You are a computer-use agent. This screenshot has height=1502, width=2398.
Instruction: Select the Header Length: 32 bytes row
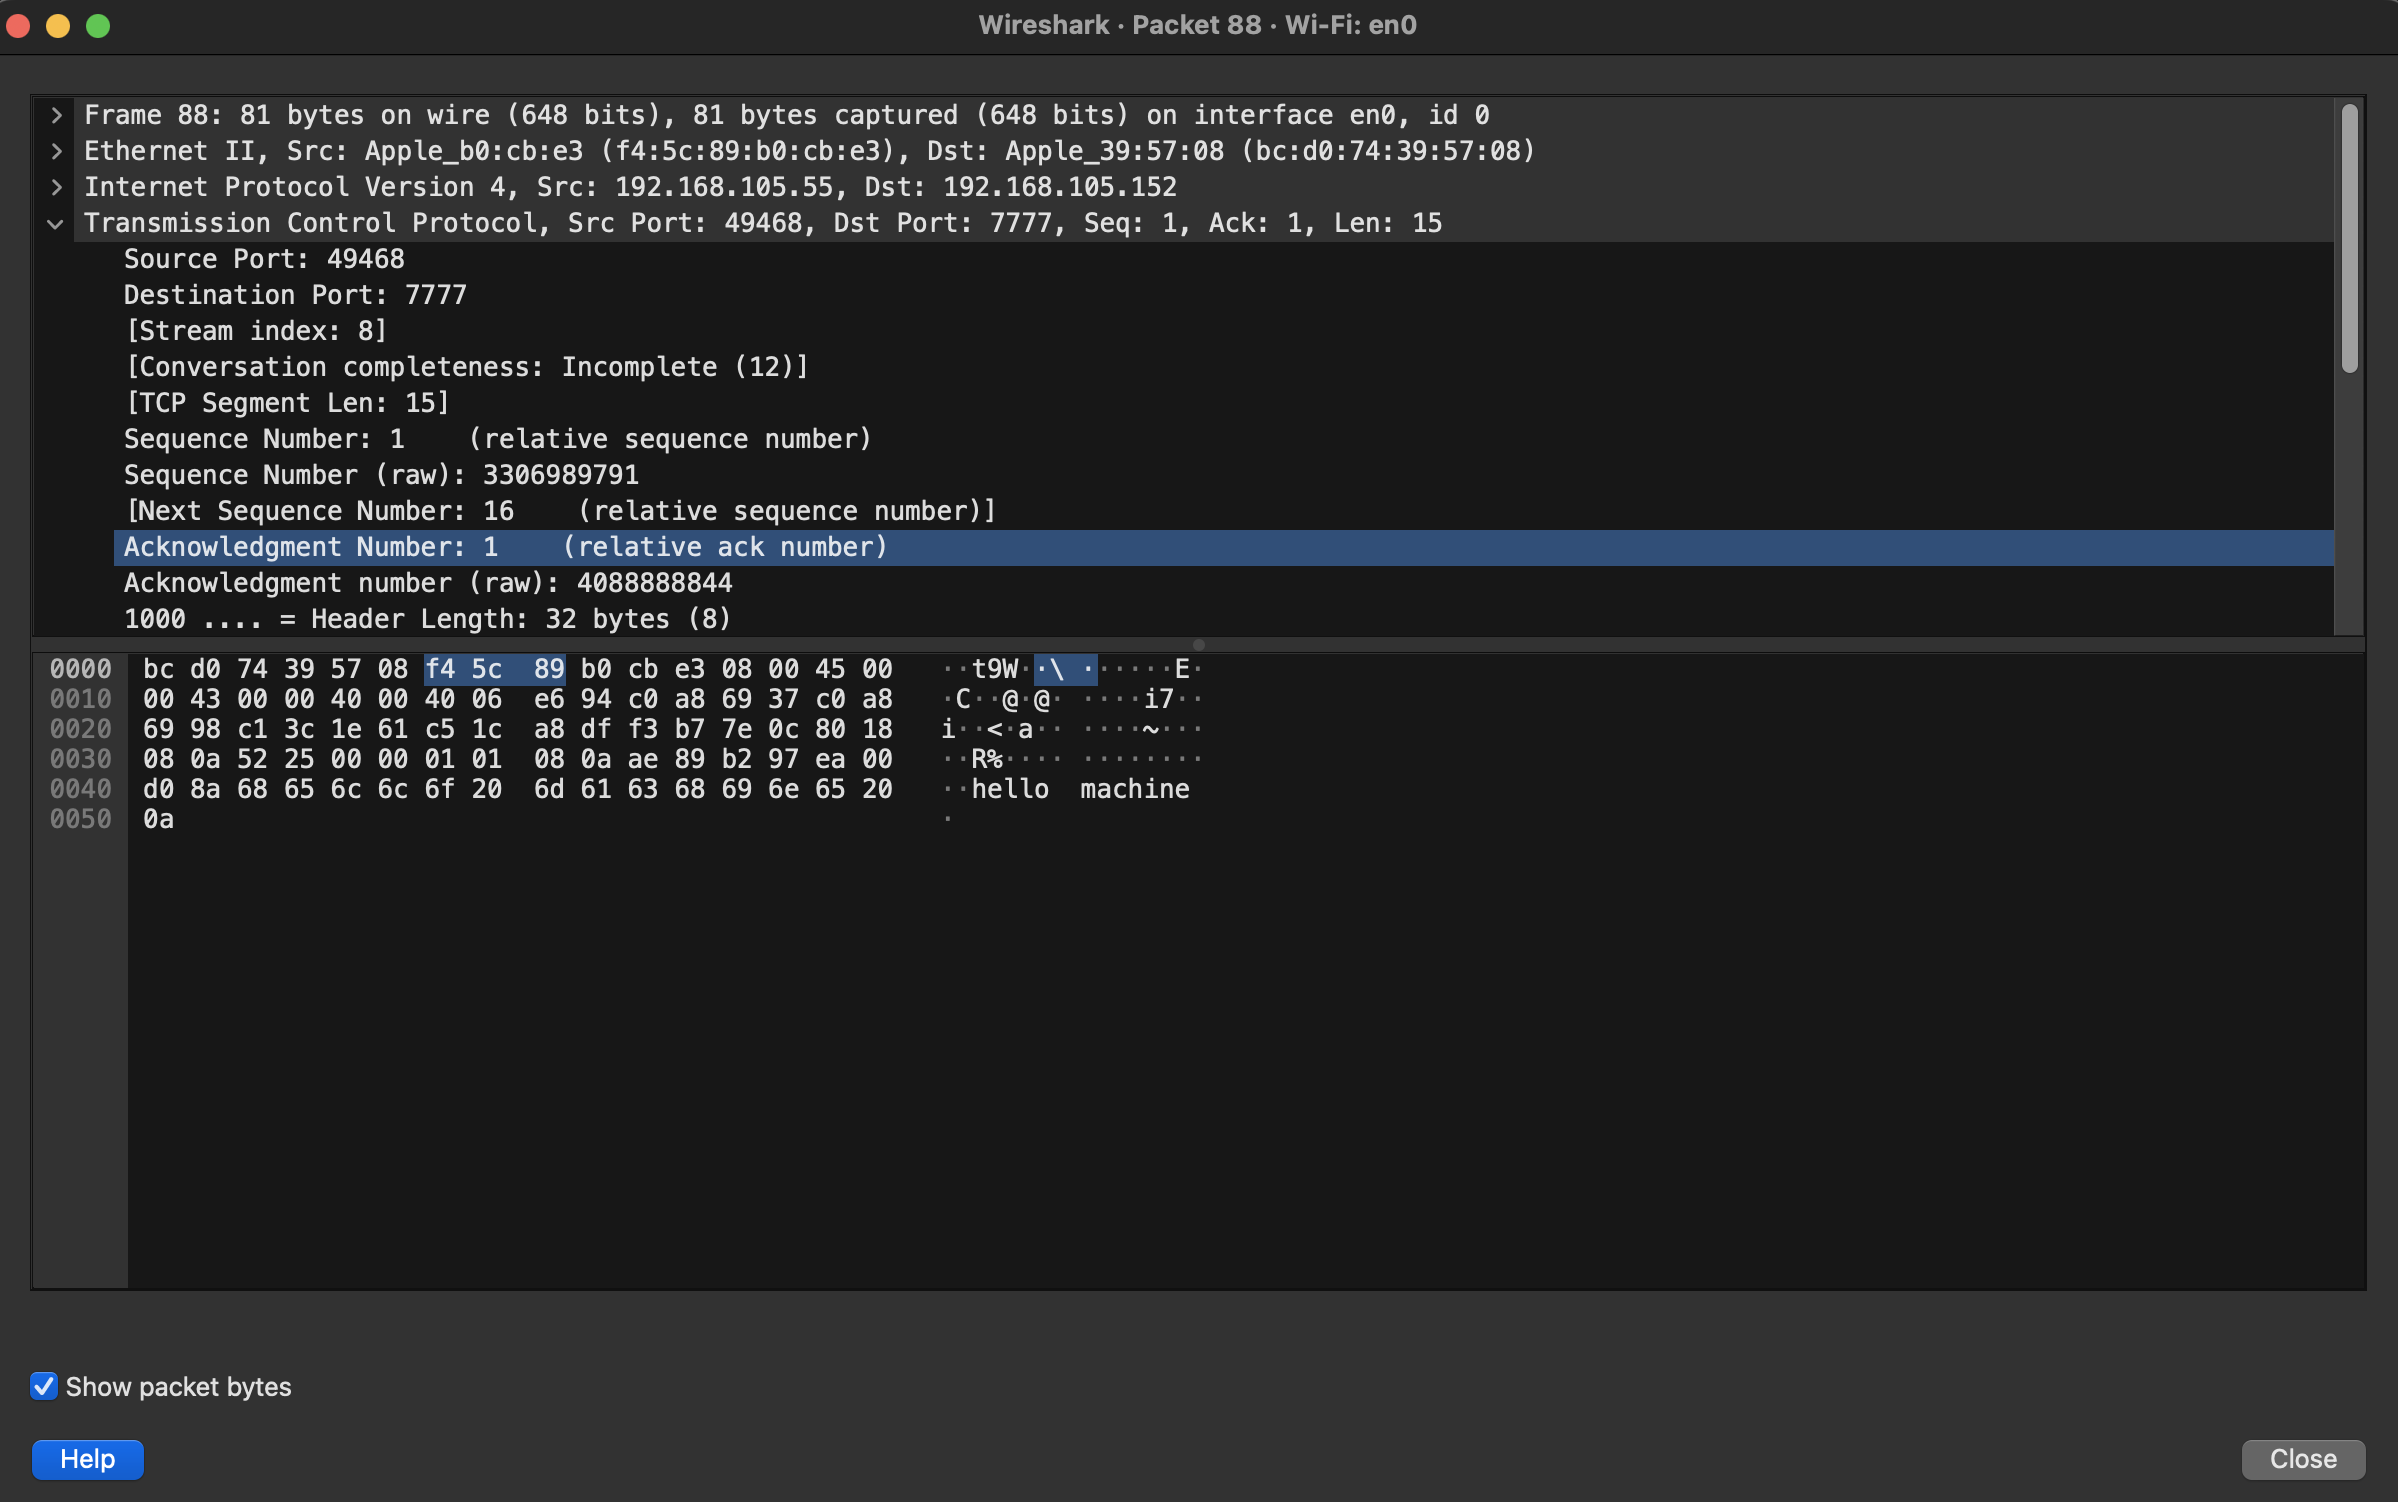click(1224, 619)
